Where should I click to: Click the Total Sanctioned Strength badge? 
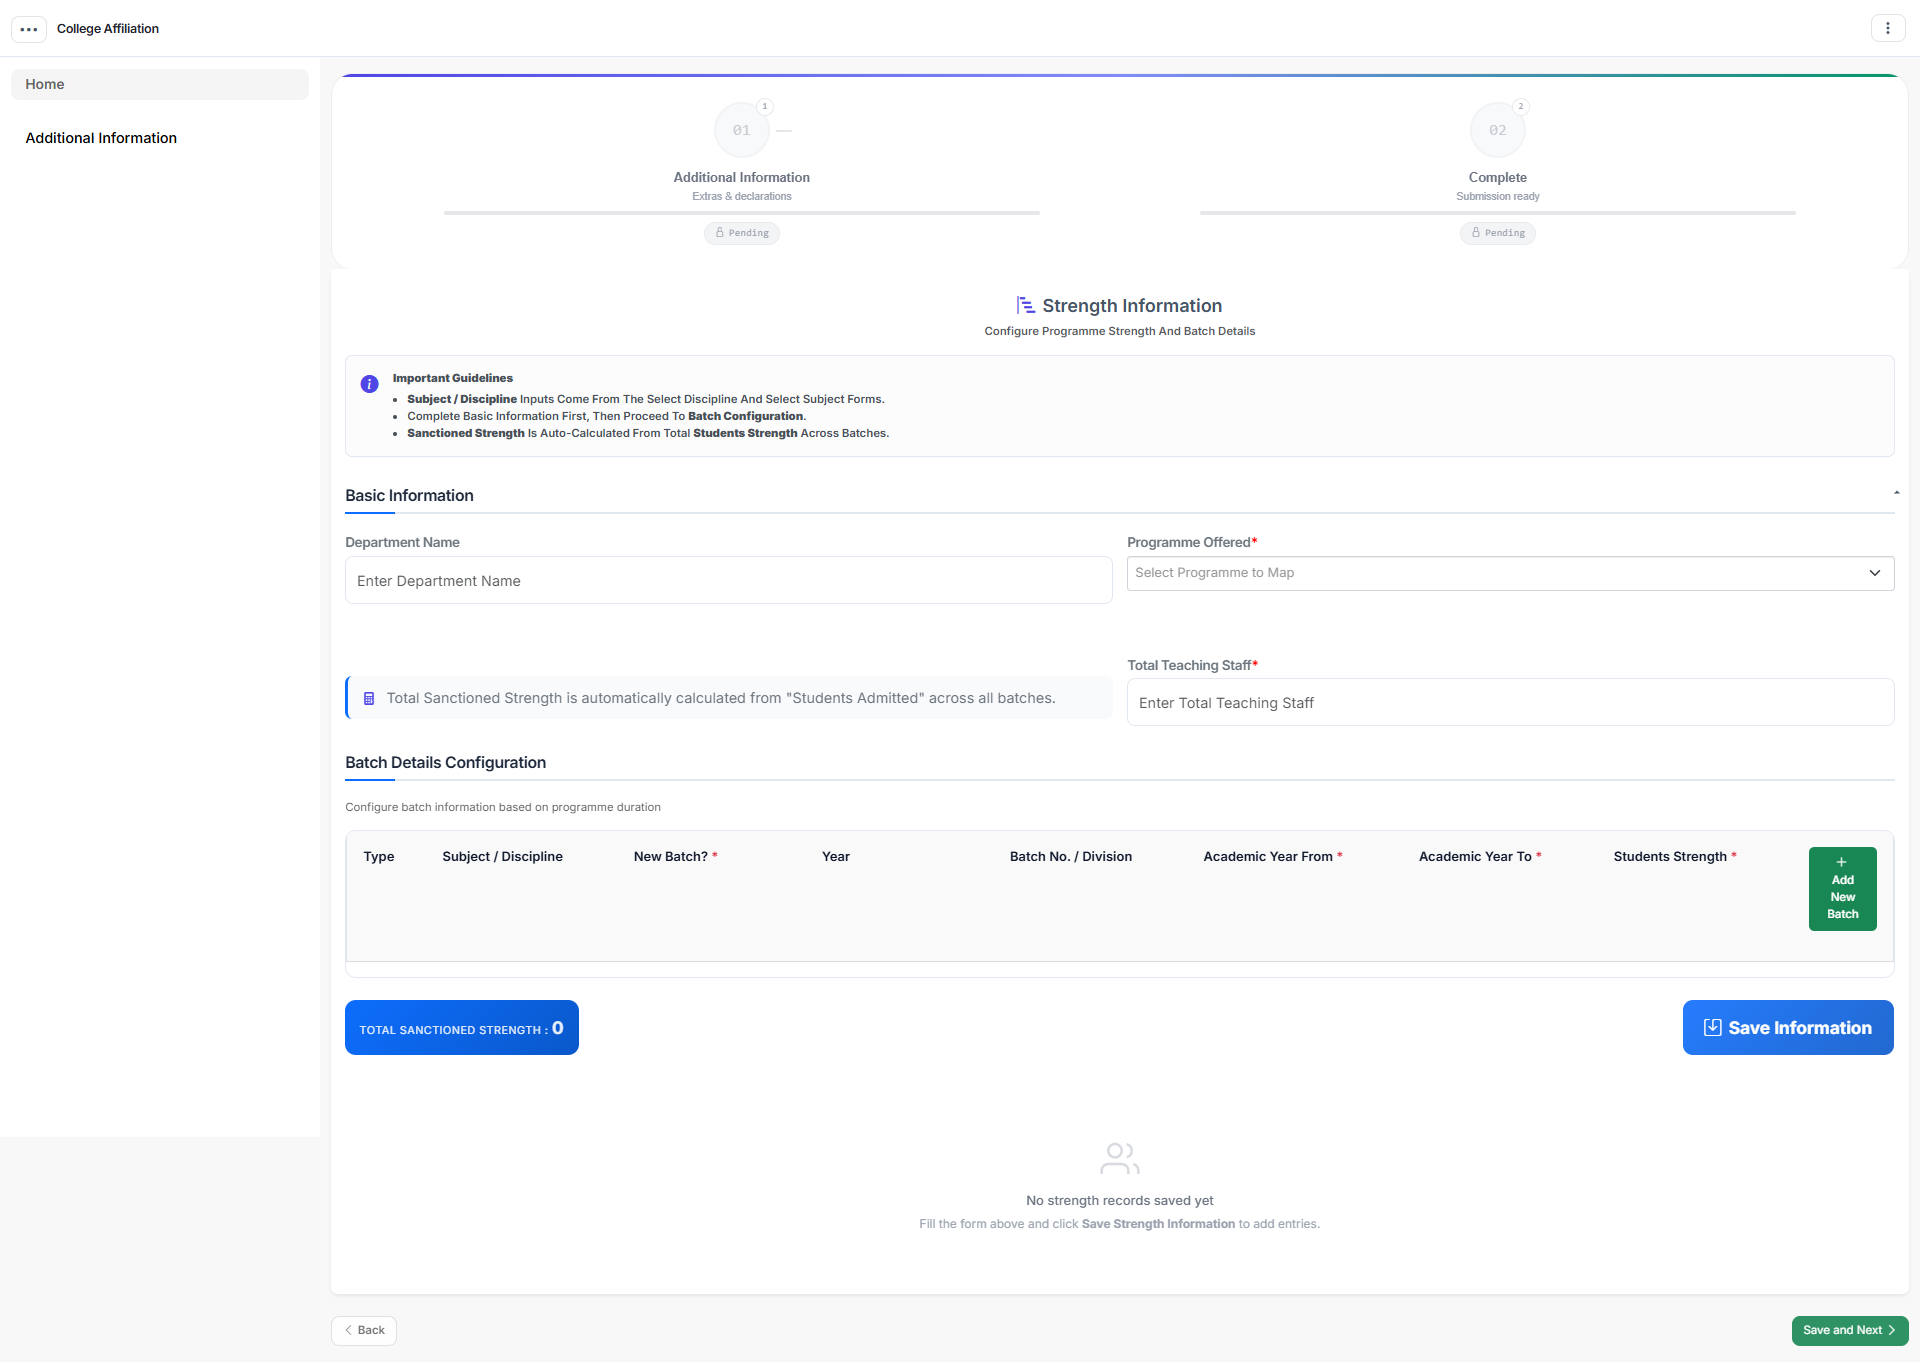(x=462, y=1027)
